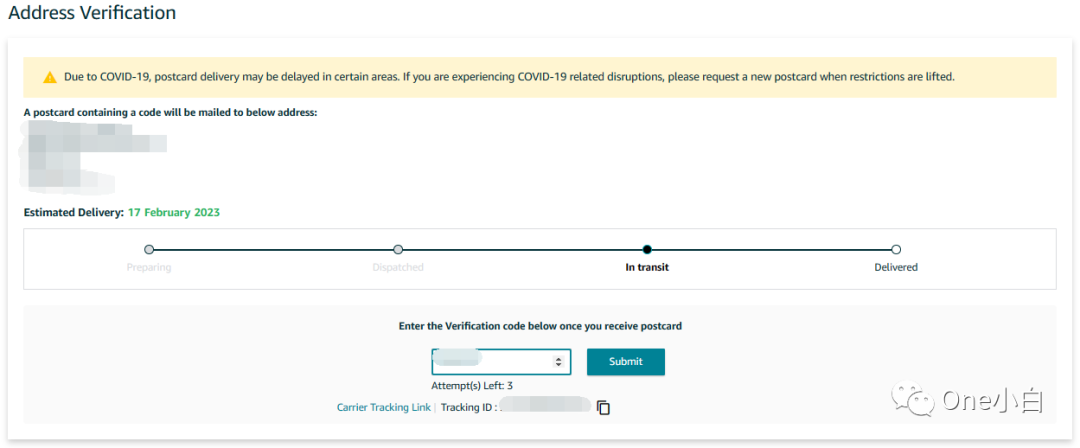Select the Dispatched step marker
The height and width of the screenshot is (448, 1080).
(x=397, y=250)
